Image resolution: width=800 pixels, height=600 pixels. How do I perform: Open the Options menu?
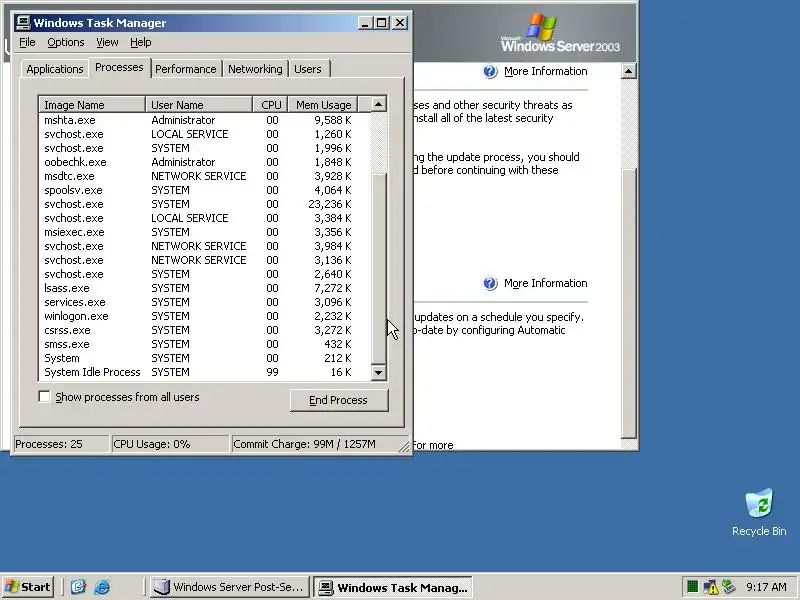tap(66, 42)
